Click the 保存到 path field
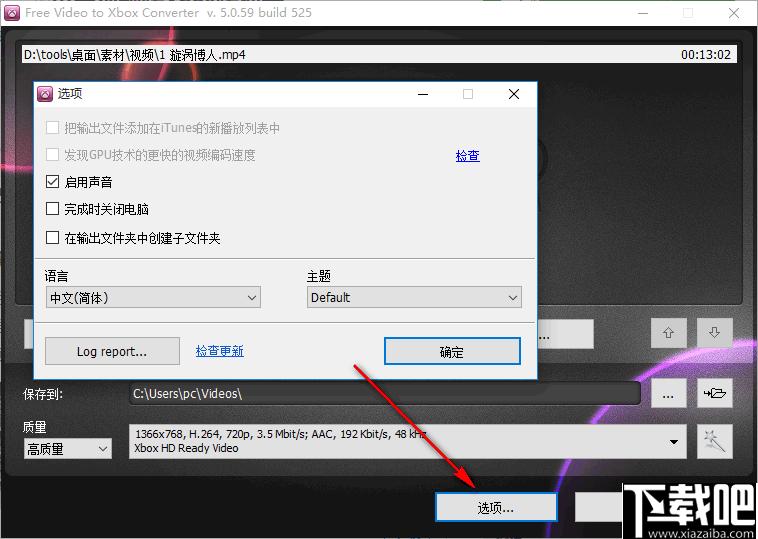This screenshot has height=539, width=758. [x=385, y=393]
